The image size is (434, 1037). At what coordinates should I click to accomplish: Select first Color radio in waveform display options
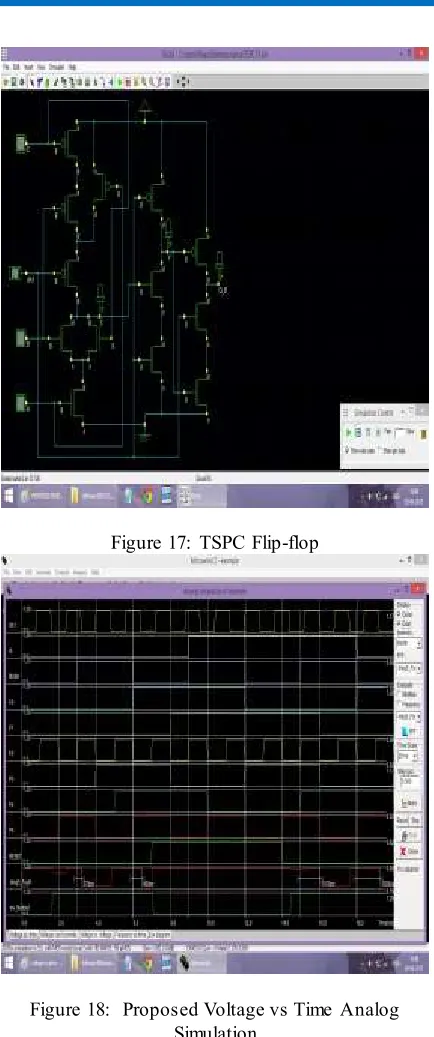coord(398,613)
